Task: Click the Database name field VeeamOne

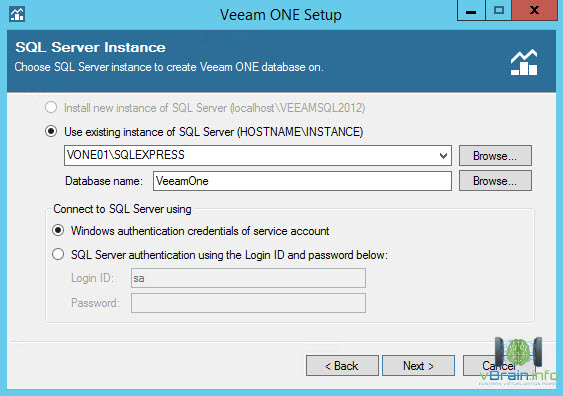Action: 302,181
